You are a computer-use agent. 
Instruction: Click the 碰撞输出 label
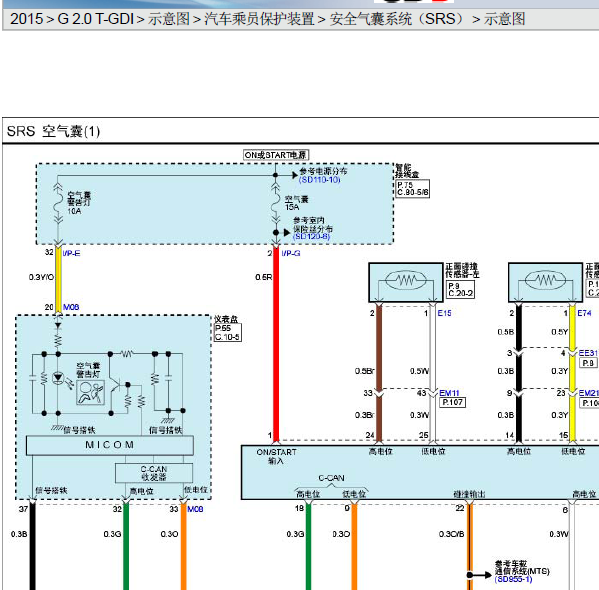(x=469, y=494)
